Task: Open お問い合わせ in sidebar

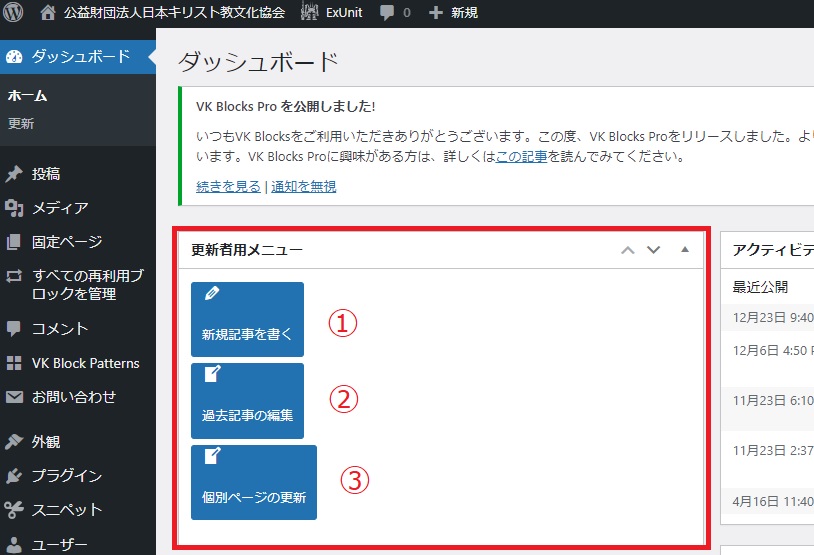Action: coord(73,397)
